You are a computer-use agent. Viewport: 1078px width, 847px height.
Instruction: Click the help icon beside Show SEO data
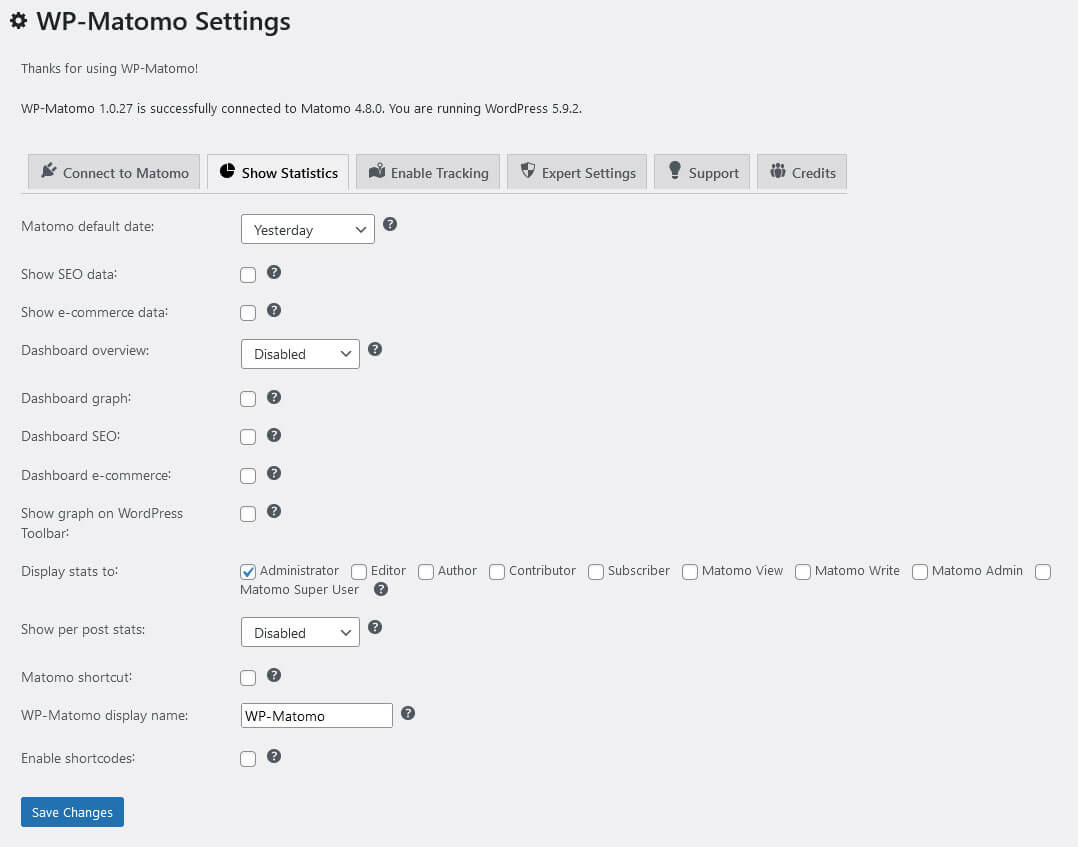[x=274, y=271]
